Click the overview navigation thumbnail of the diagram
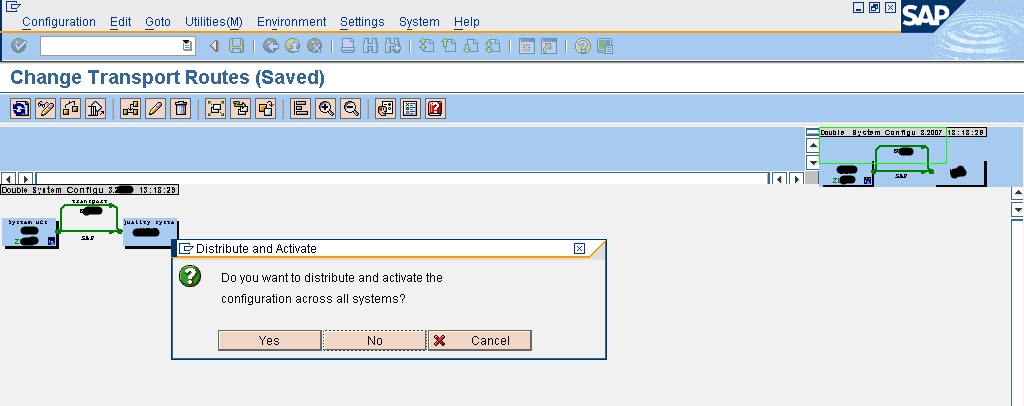Viewport: 1024px width, 406px height. (903, 157)
